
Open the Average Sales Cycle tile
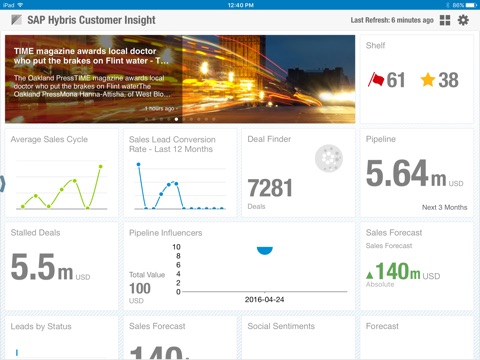point(61,173)
